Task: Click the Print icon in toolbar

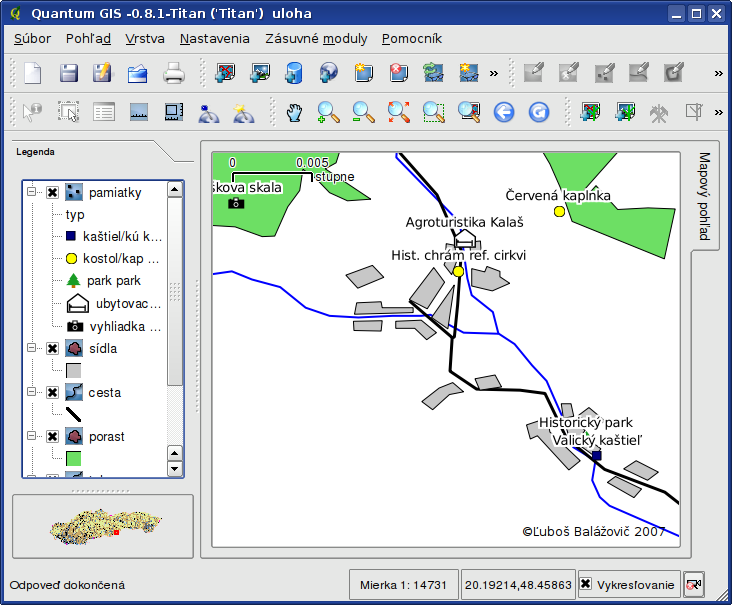Action: [174, 73]
